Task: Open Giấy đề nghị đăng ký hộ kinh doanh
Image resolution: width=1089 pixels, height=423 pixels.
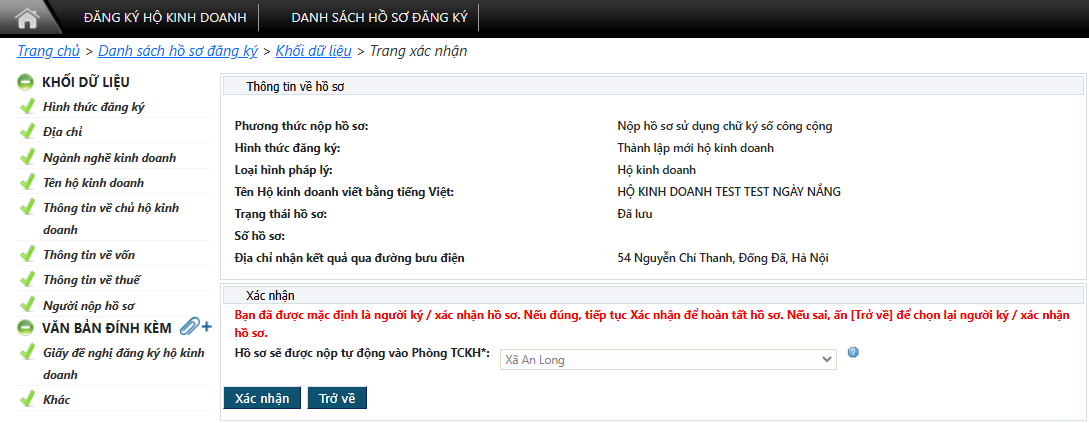Action: 123,353
